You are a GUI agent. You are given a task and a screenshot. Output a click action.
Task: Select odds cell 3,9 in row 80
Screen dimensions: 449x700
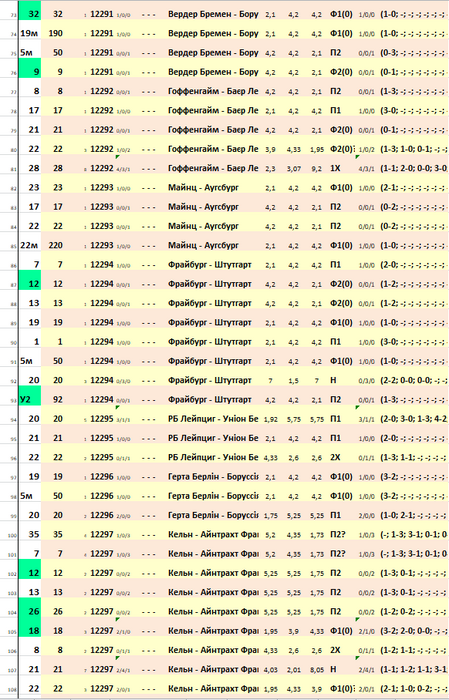270,149
